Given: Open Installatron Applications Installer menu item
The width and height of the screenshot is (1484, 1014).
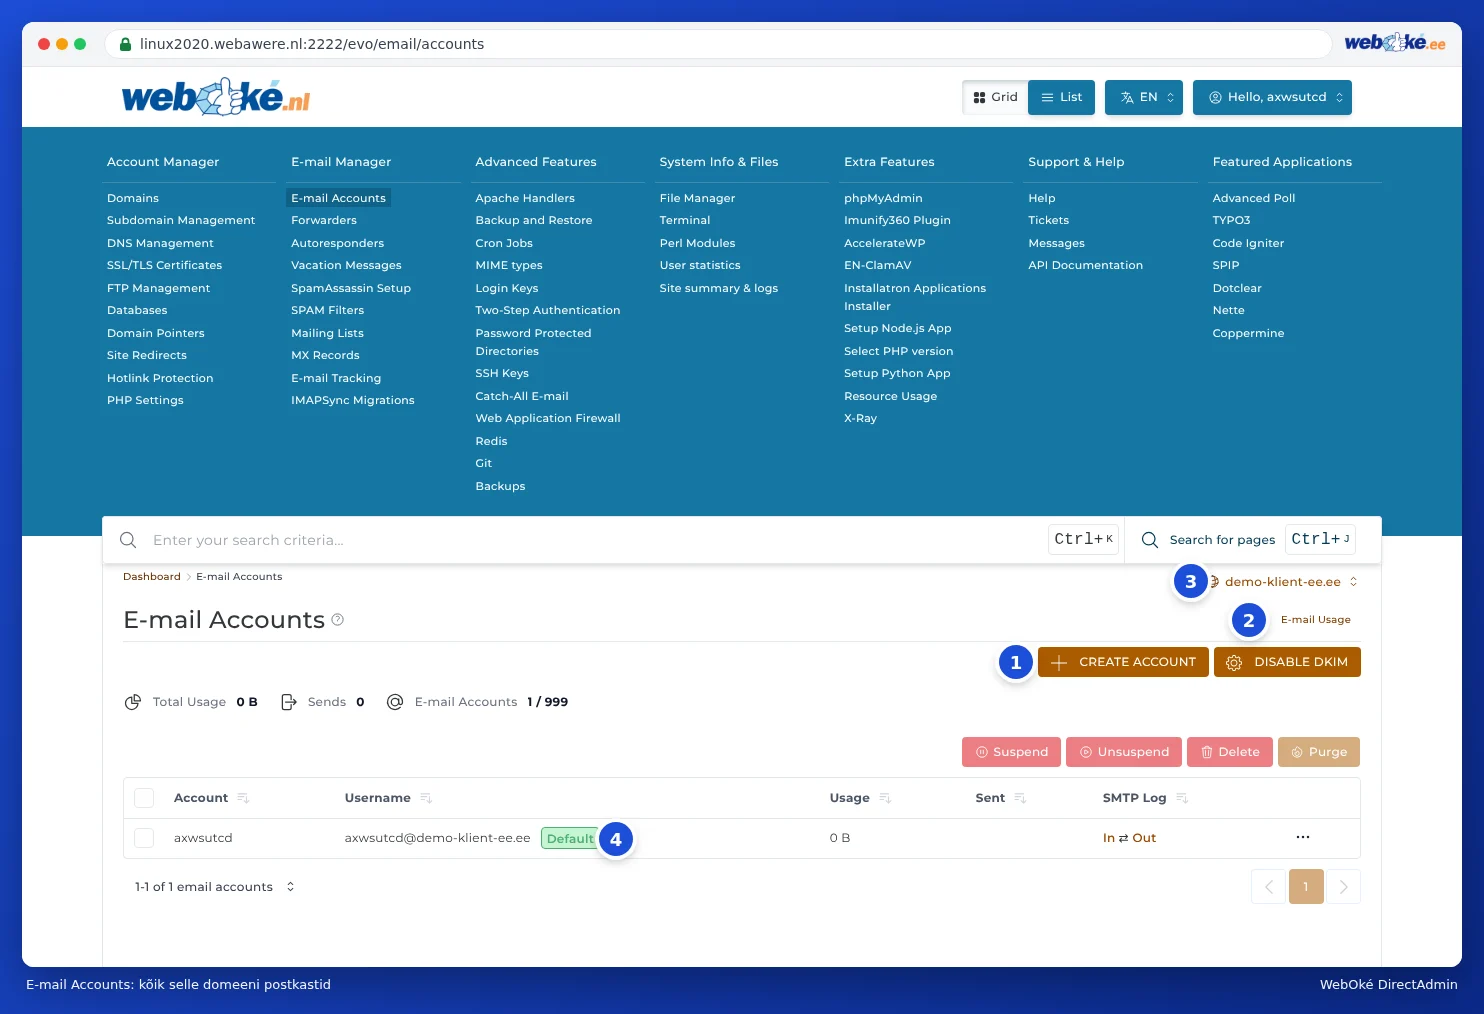Looking at the screenshot, I should [x=915, y=297].
